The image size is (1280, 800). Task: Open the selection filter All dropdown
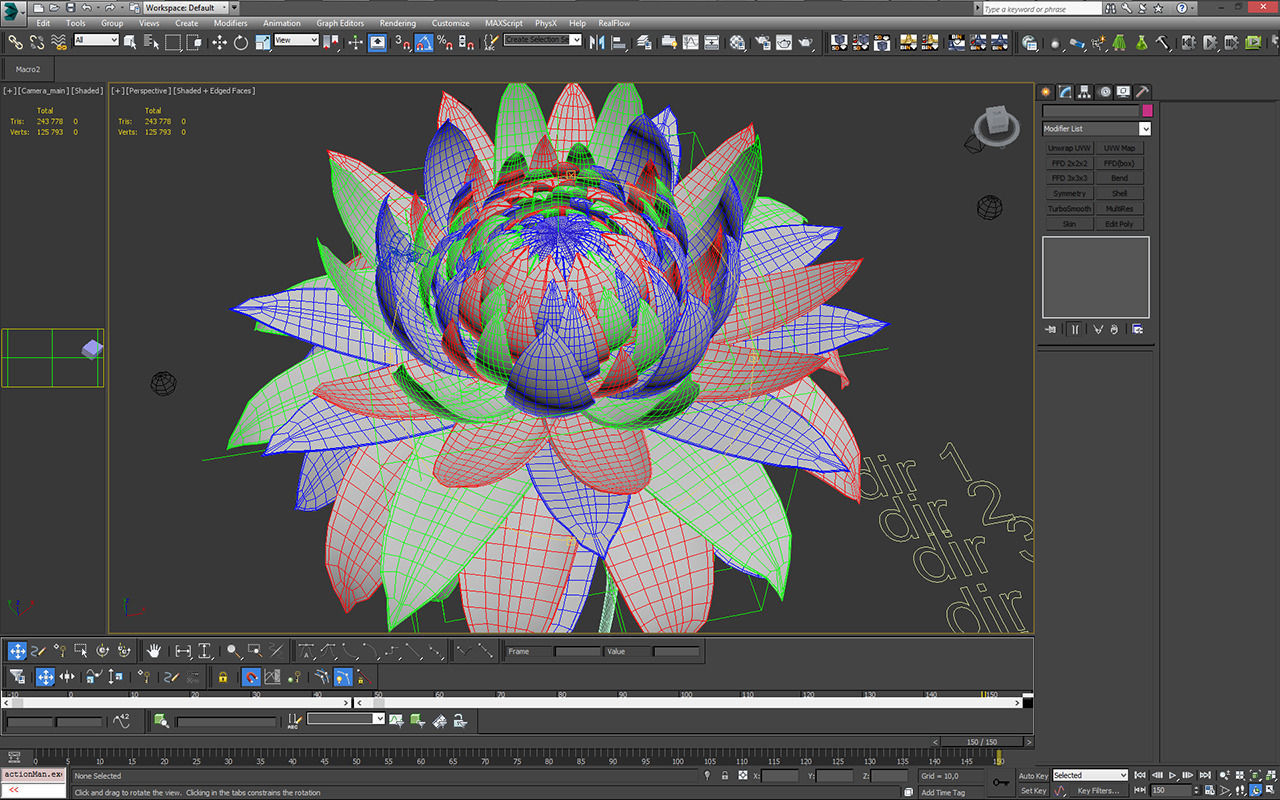click(x=96, y=40)
